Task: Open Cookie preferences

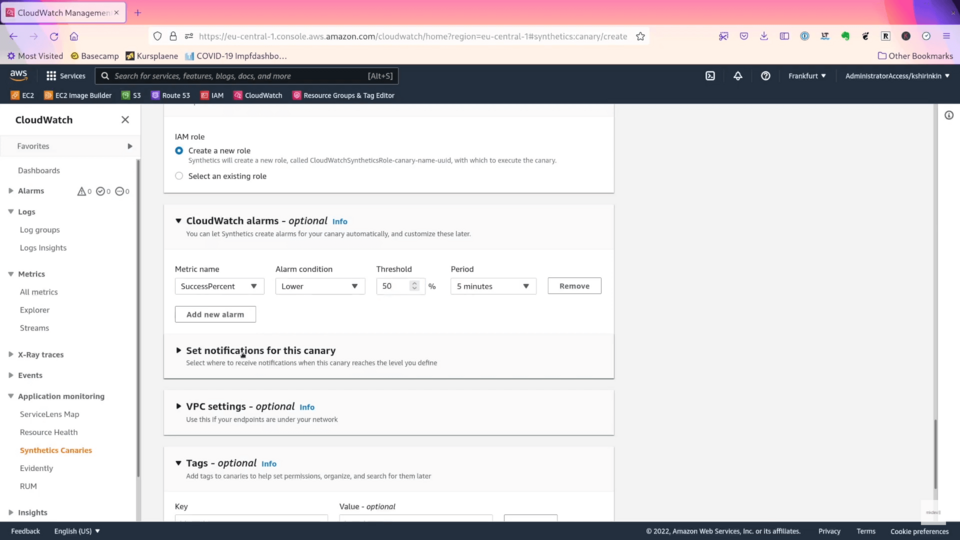Action: tap(919, 531)
